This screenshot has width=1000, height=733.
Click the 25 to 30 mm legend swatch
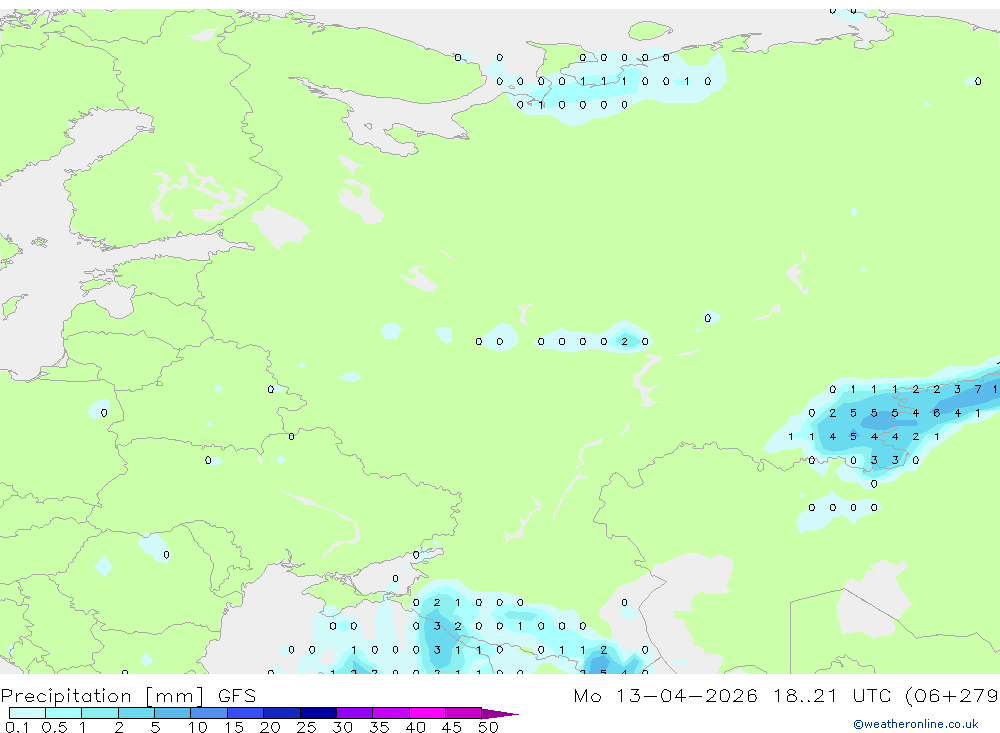point(318,713)
